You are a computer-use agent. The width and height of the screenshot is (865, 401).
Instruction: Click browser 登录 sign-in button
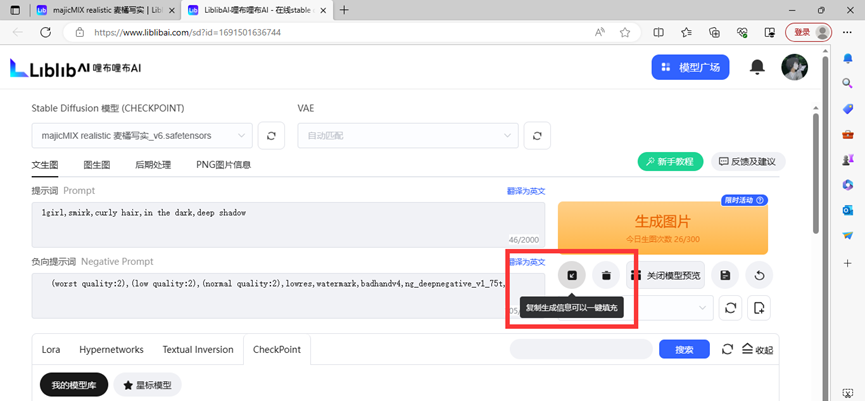coord(808,33)
